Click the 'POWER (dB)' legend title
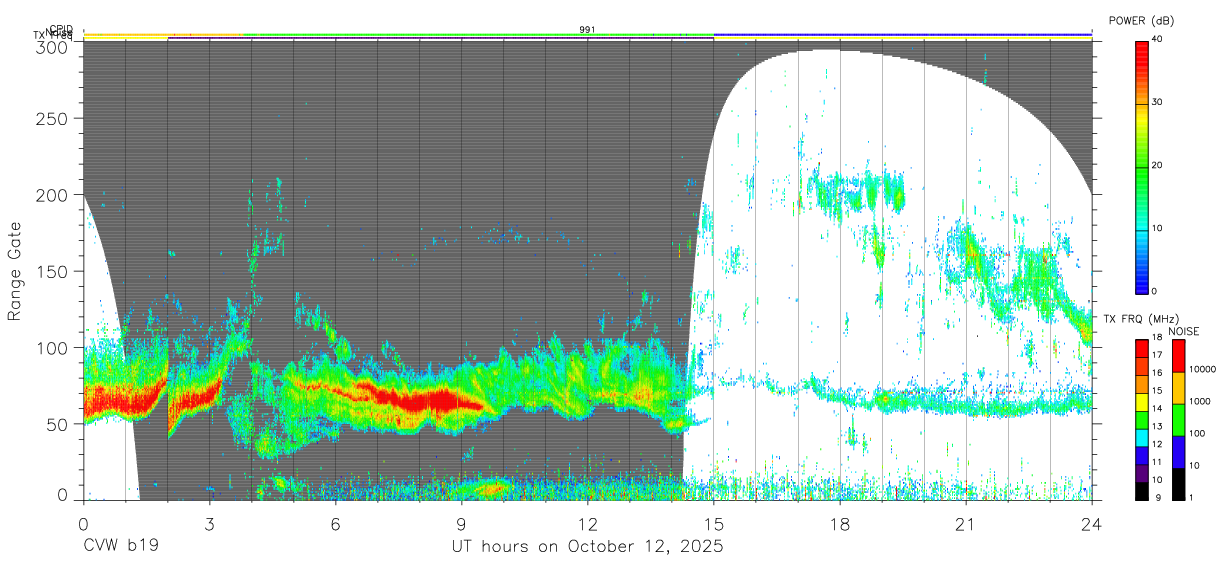1228x567 pixels. pos(1142,20)
